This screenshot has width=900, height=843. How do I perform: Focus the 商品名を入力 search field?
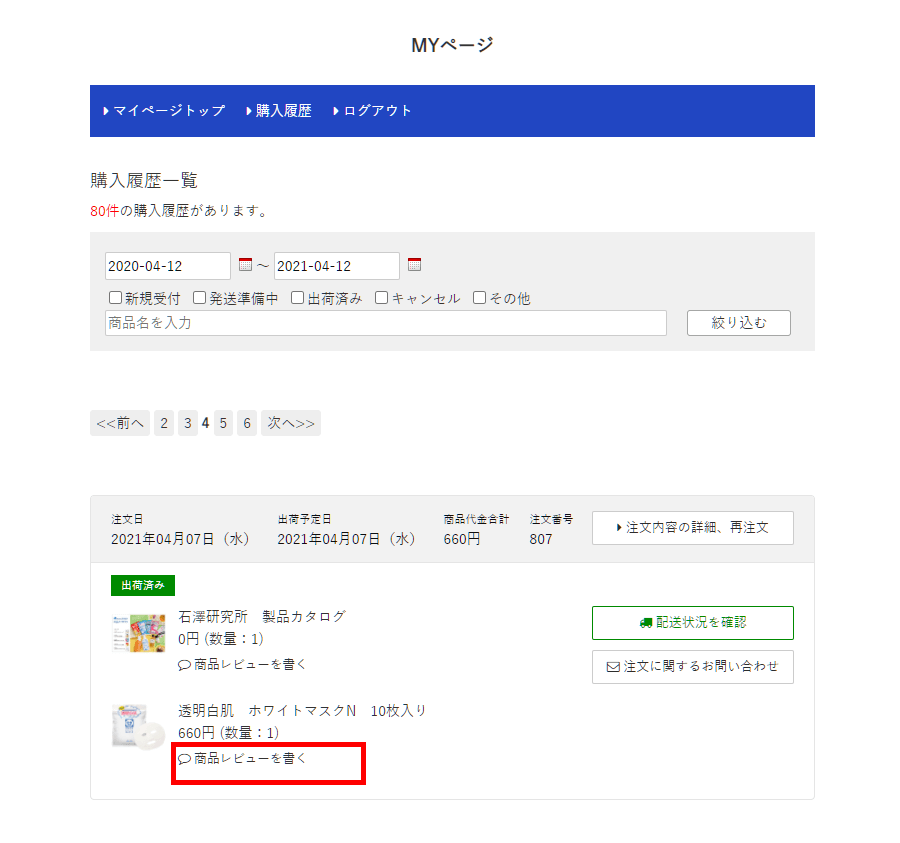click(x=386, y=323)
